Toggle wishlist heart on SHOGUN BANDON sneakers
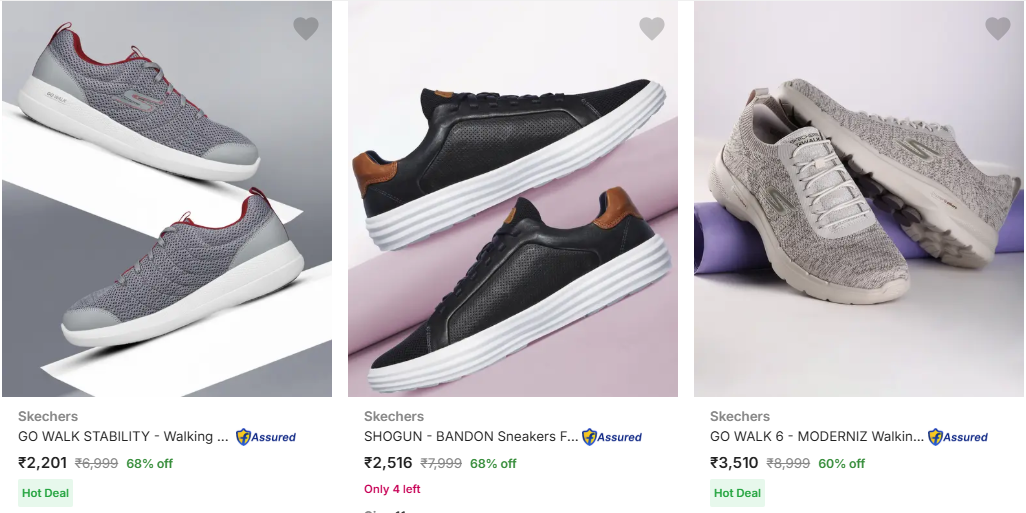The width and height of the screenshot is (1026, 513). click(652, 29)
